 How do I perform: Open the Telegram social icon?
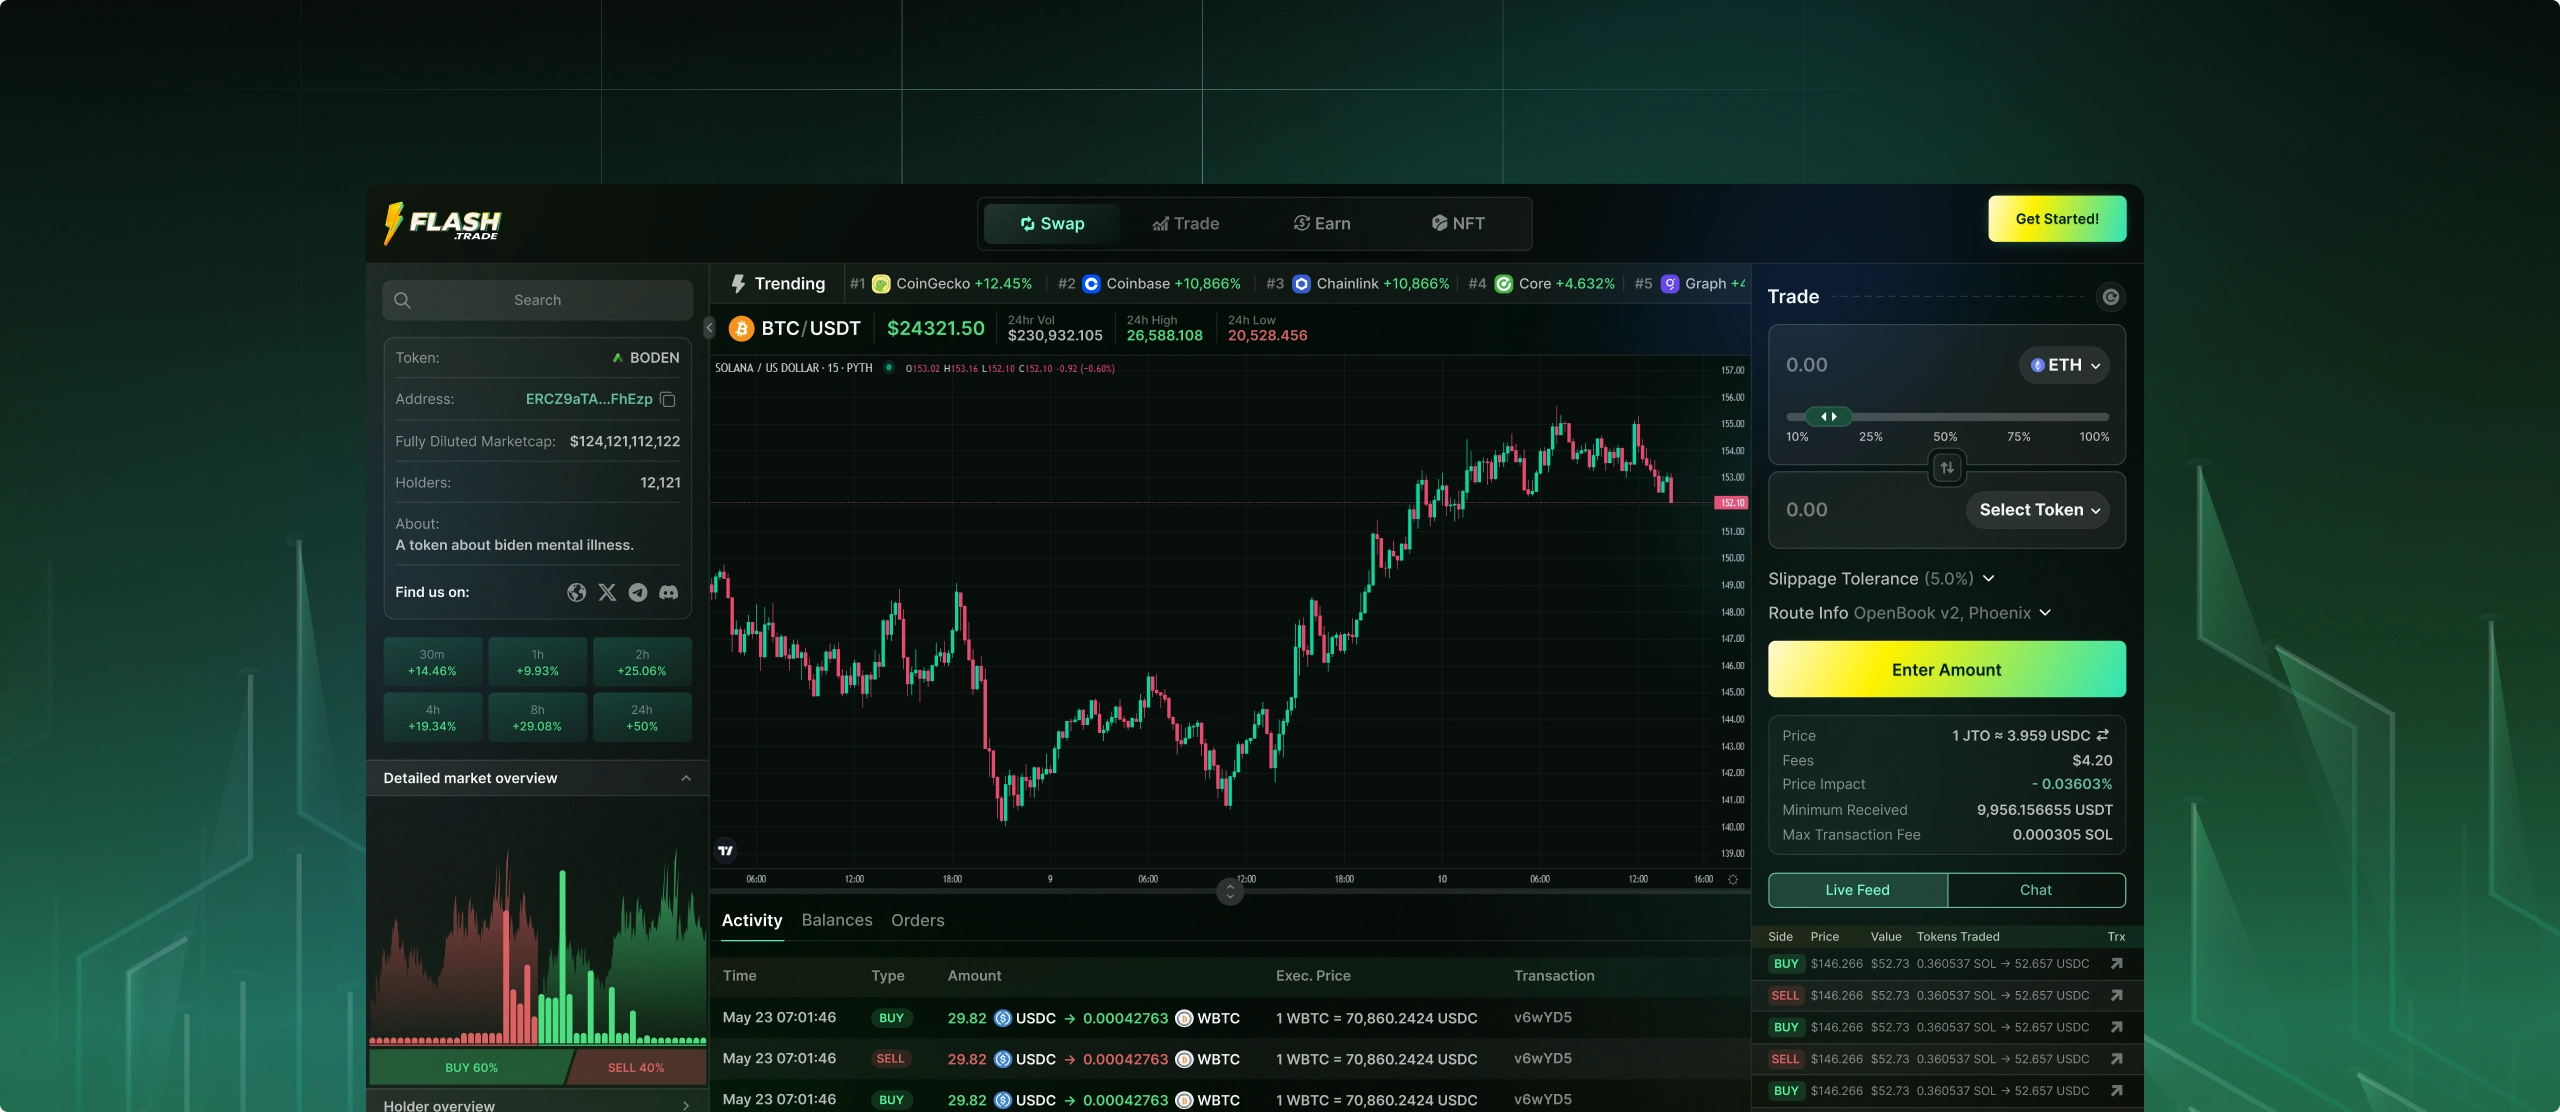click(638, 592)
